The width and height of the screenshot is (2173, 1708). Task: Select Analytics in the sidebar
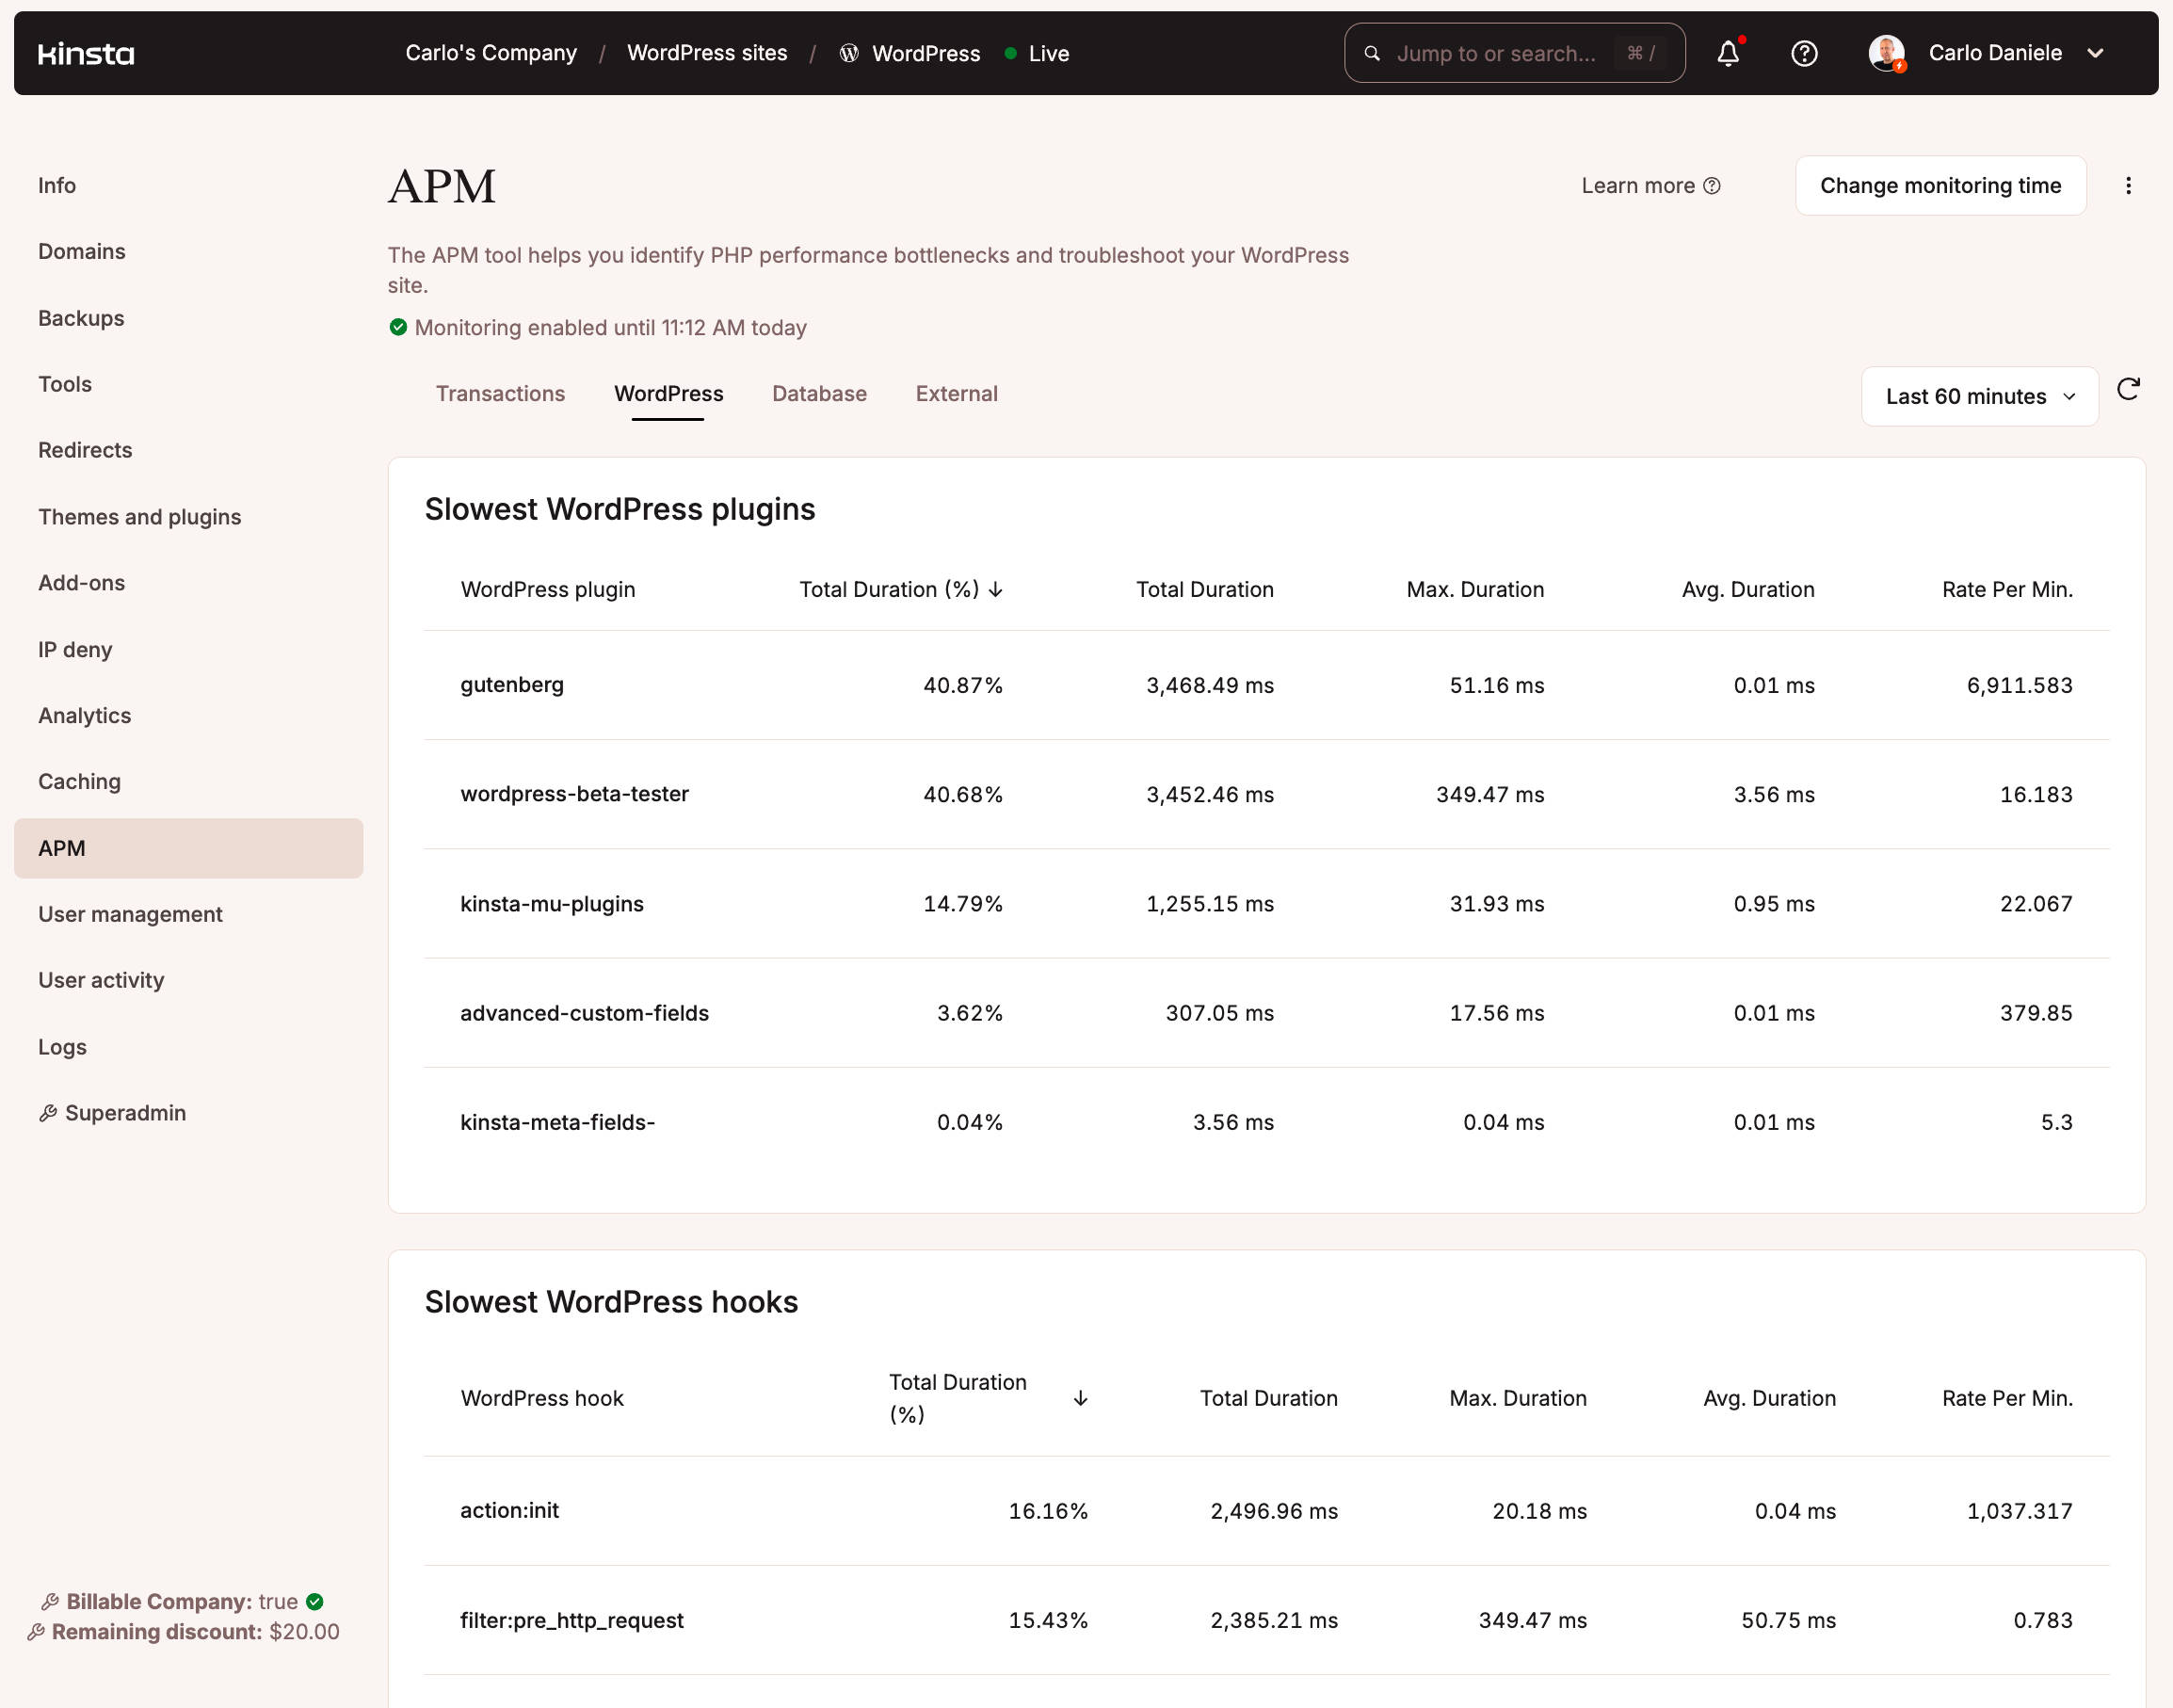click(x=84, y=715)
